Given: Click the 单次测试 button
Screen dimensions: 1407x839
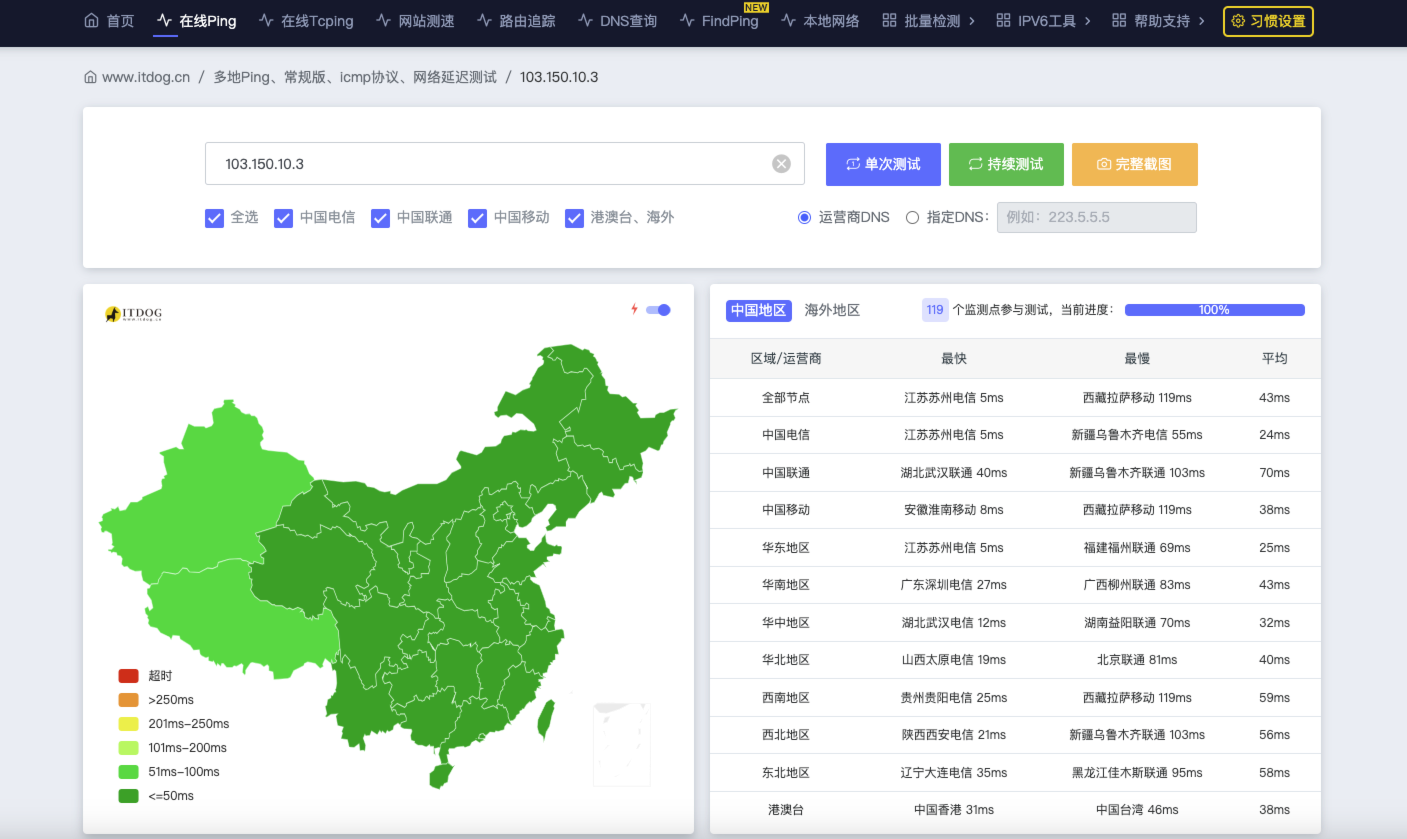Looking at the screenshot, I should click(x=883, y=164).
